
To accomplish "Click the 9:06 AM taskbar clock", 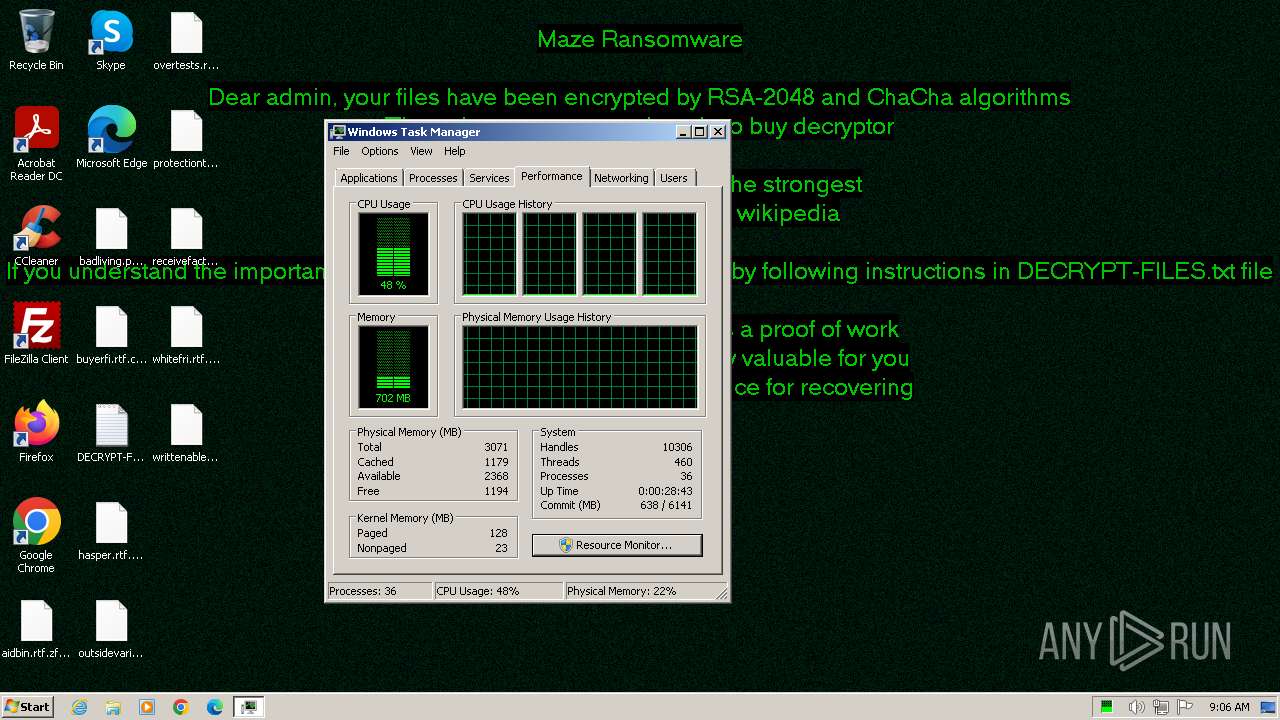I will coord(1229,707).
